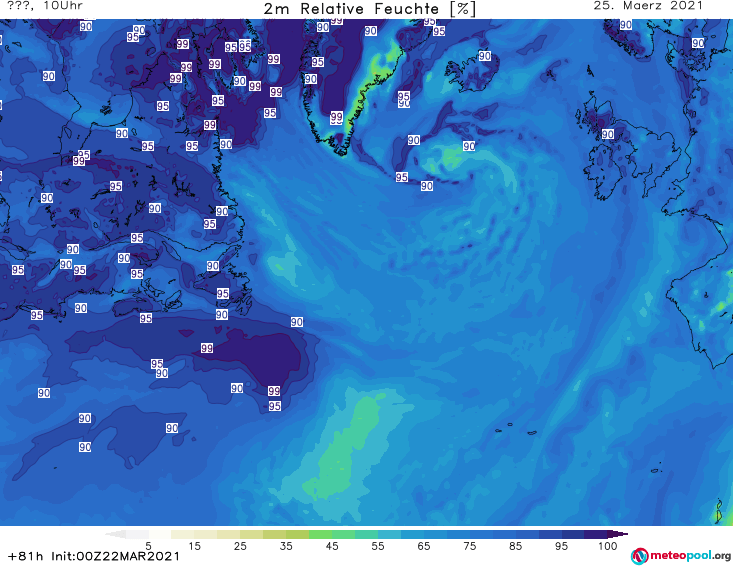Select the title '2m Relative Feuchte [%]'
Screen dimensions: 733x566
click(x=370, y=8)
